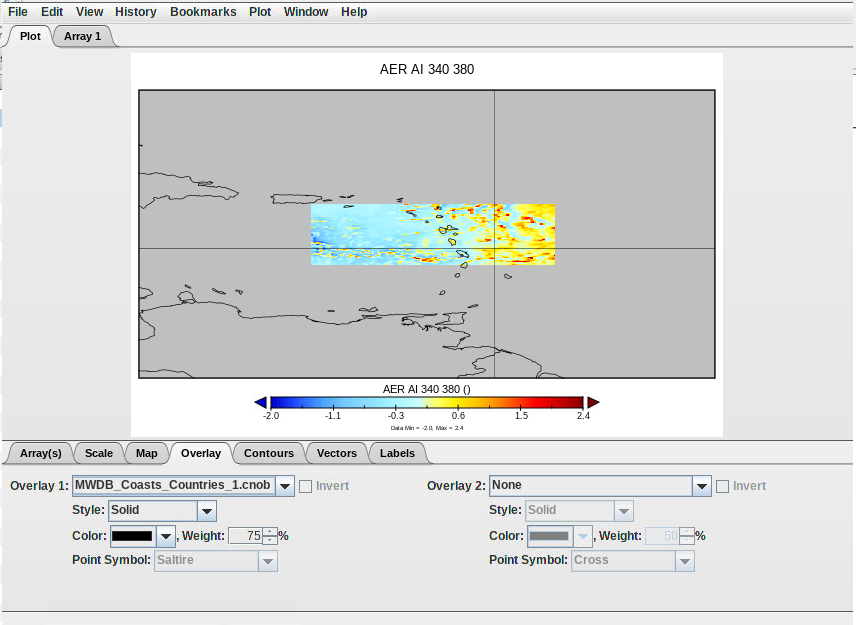This screenshot has height=625, width=856.
Task: Toggle Overlay 2 Invert checkbox
Action: coord(722,486)
